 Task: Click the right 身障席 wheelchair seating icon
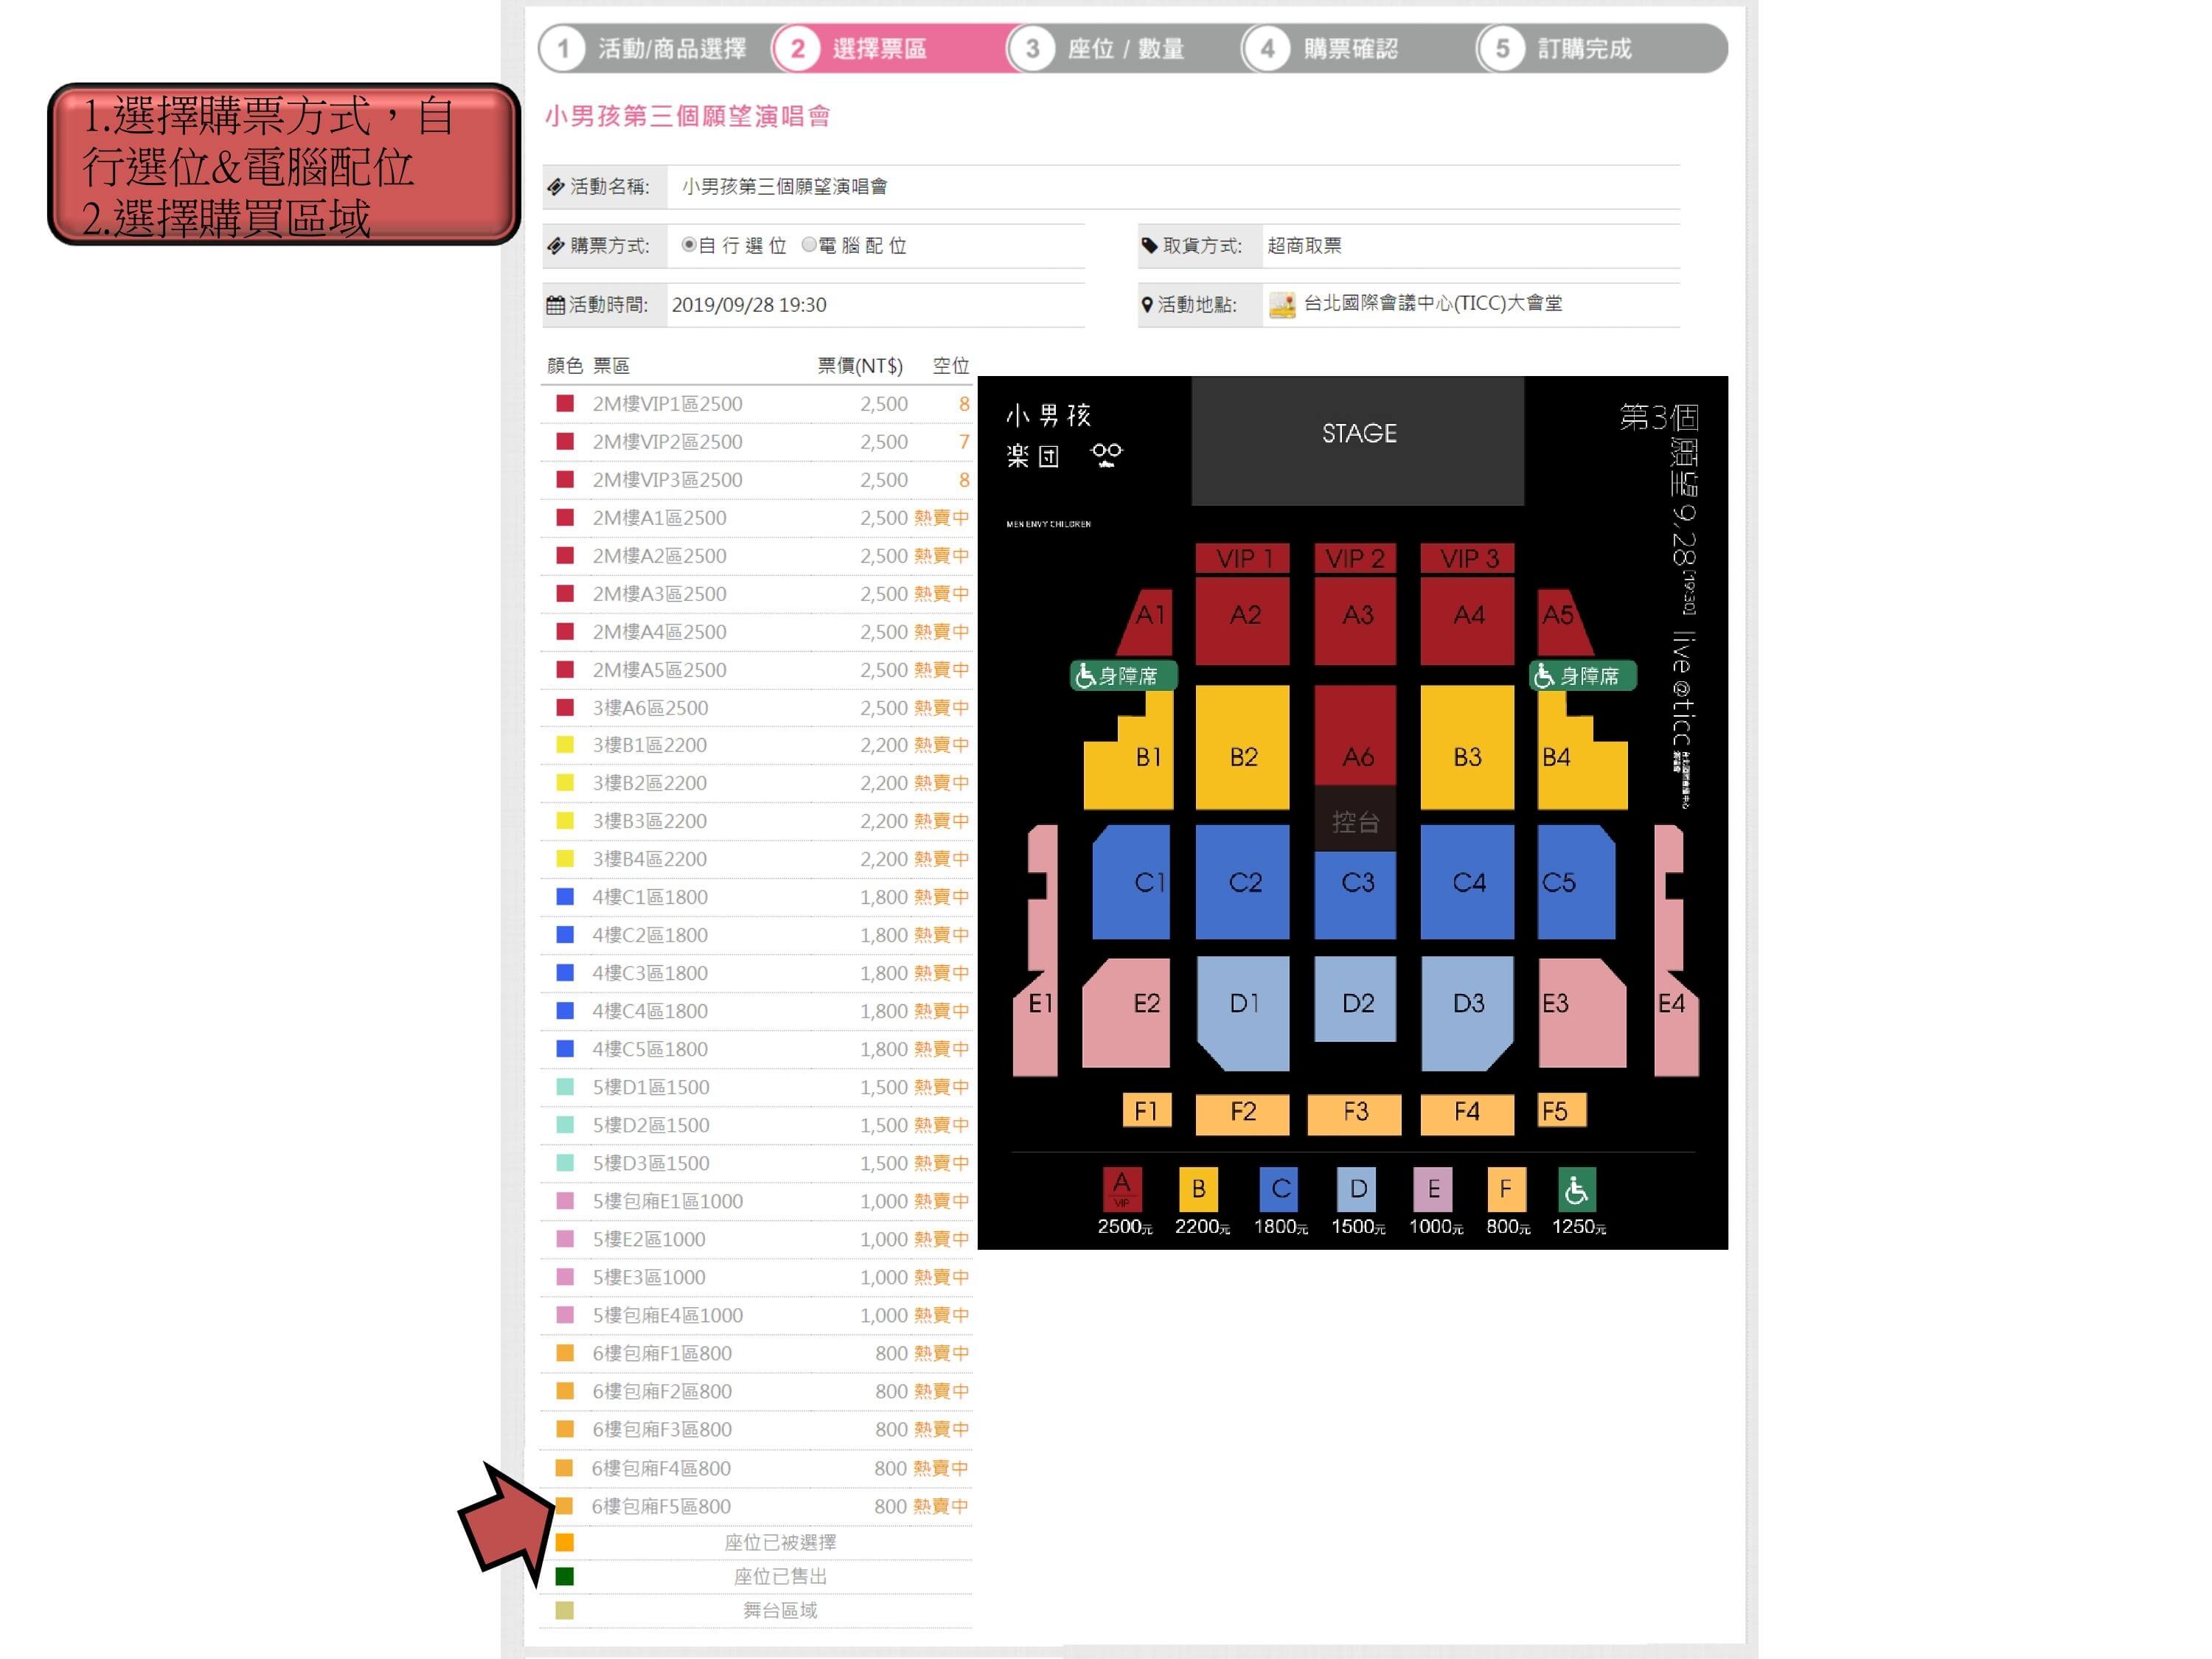click(1583, 676)
